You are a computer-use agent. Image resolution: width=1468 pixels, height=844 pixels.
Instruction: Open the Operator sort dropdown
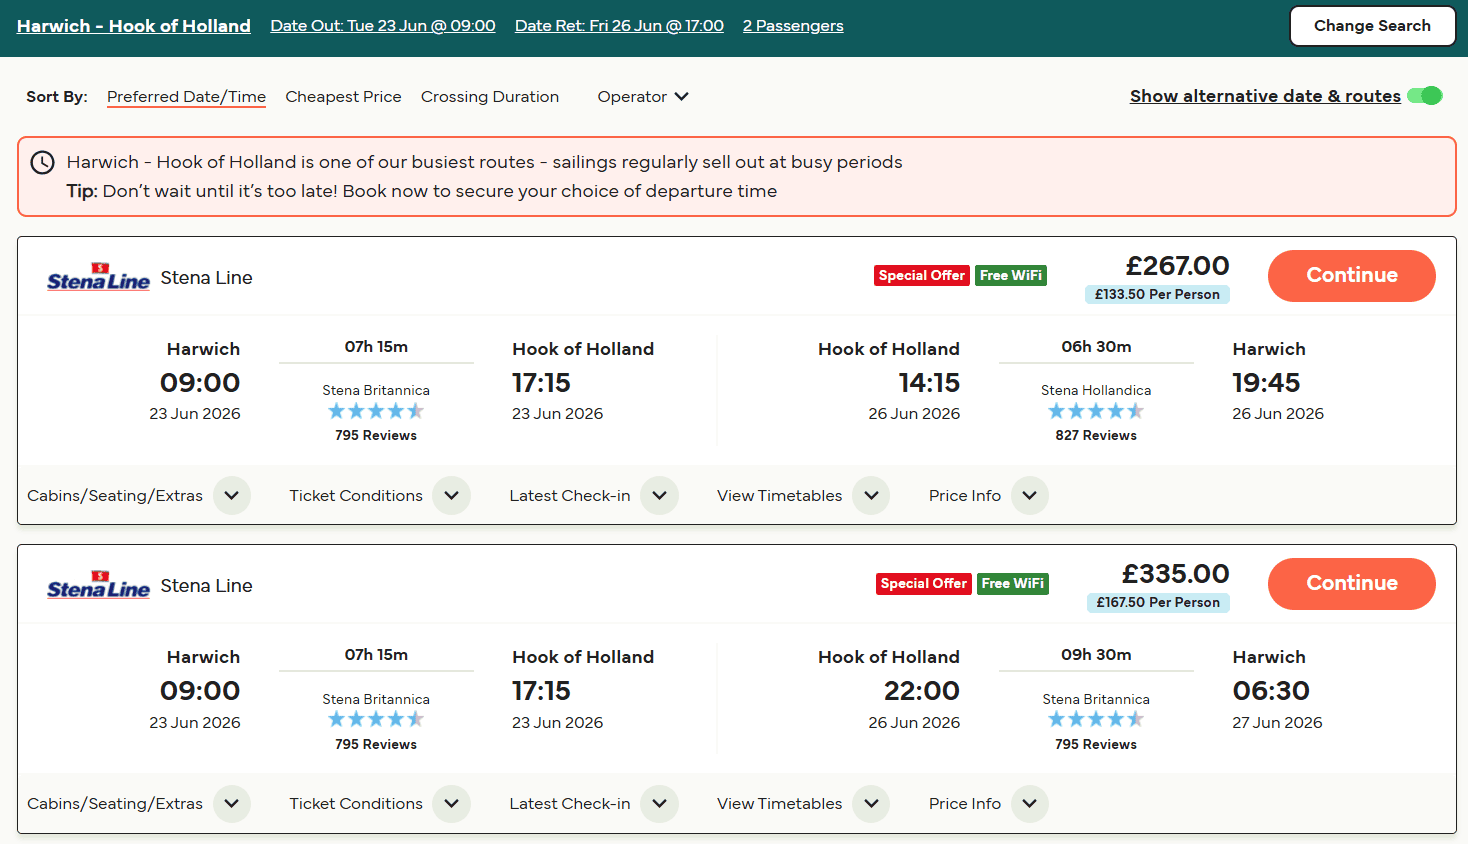643,97
